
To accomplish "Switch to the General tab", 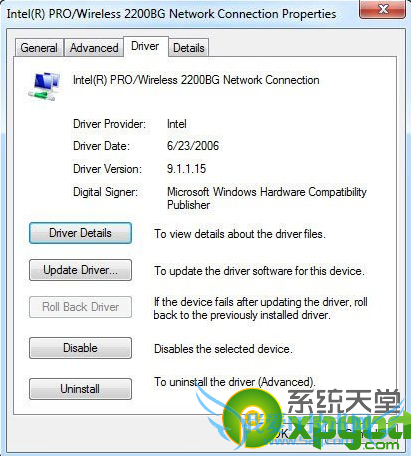I will click(x=39, y=48).
